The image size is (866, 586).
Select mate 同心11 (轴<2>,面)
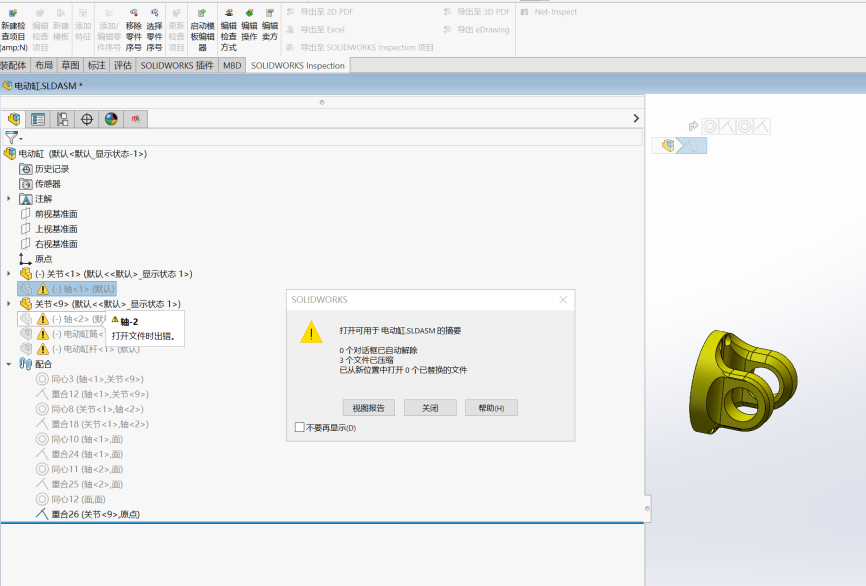[x=80, y=469]
